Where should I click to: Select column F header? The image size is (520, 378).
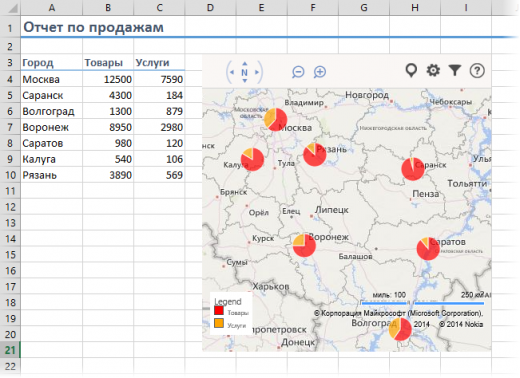coord(313,7)
